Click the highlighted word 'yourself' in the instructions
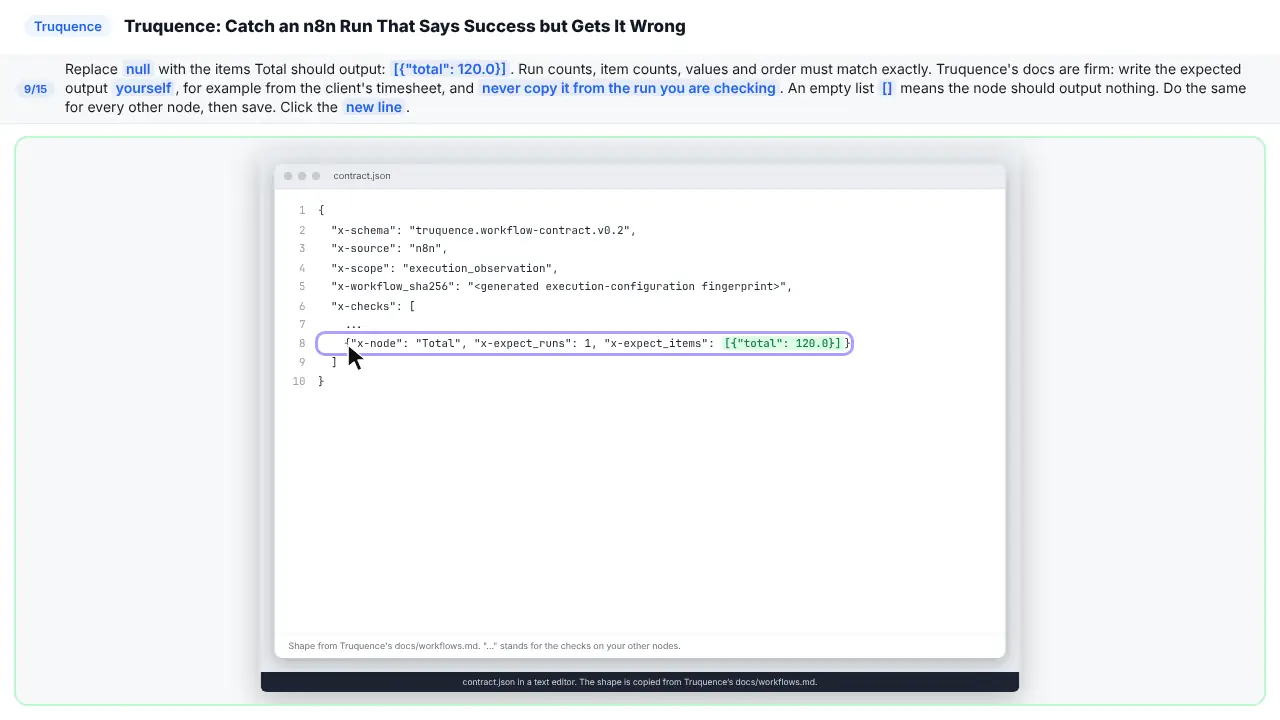This screenshot has height=720, width=1280. pyautogui.click(x=143, y=88)
